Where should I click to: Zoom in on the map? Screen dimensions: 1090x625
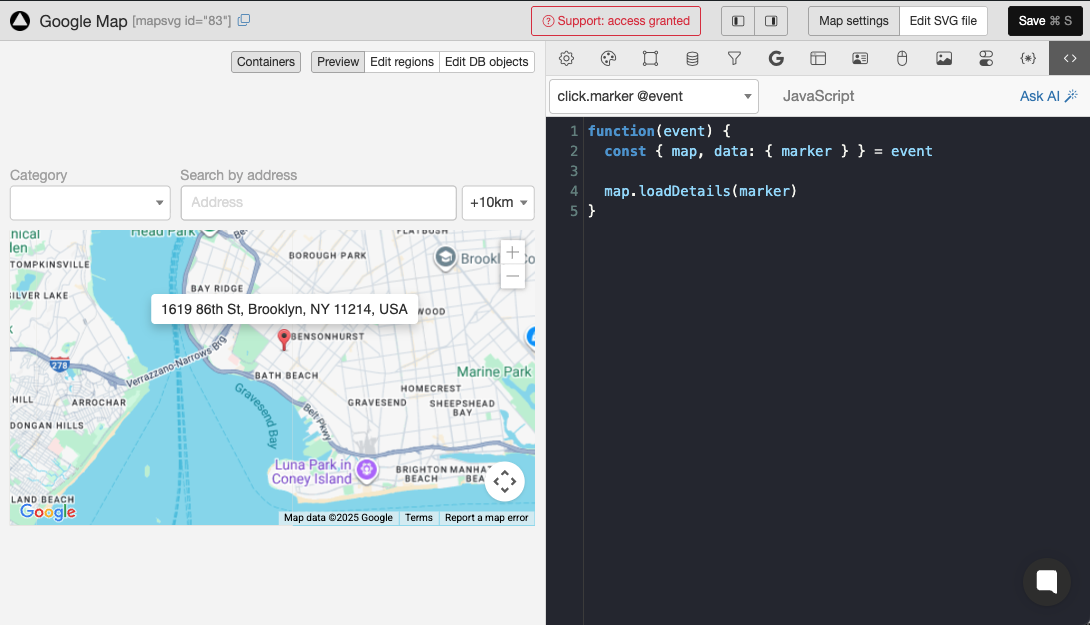tap(513, 252)
